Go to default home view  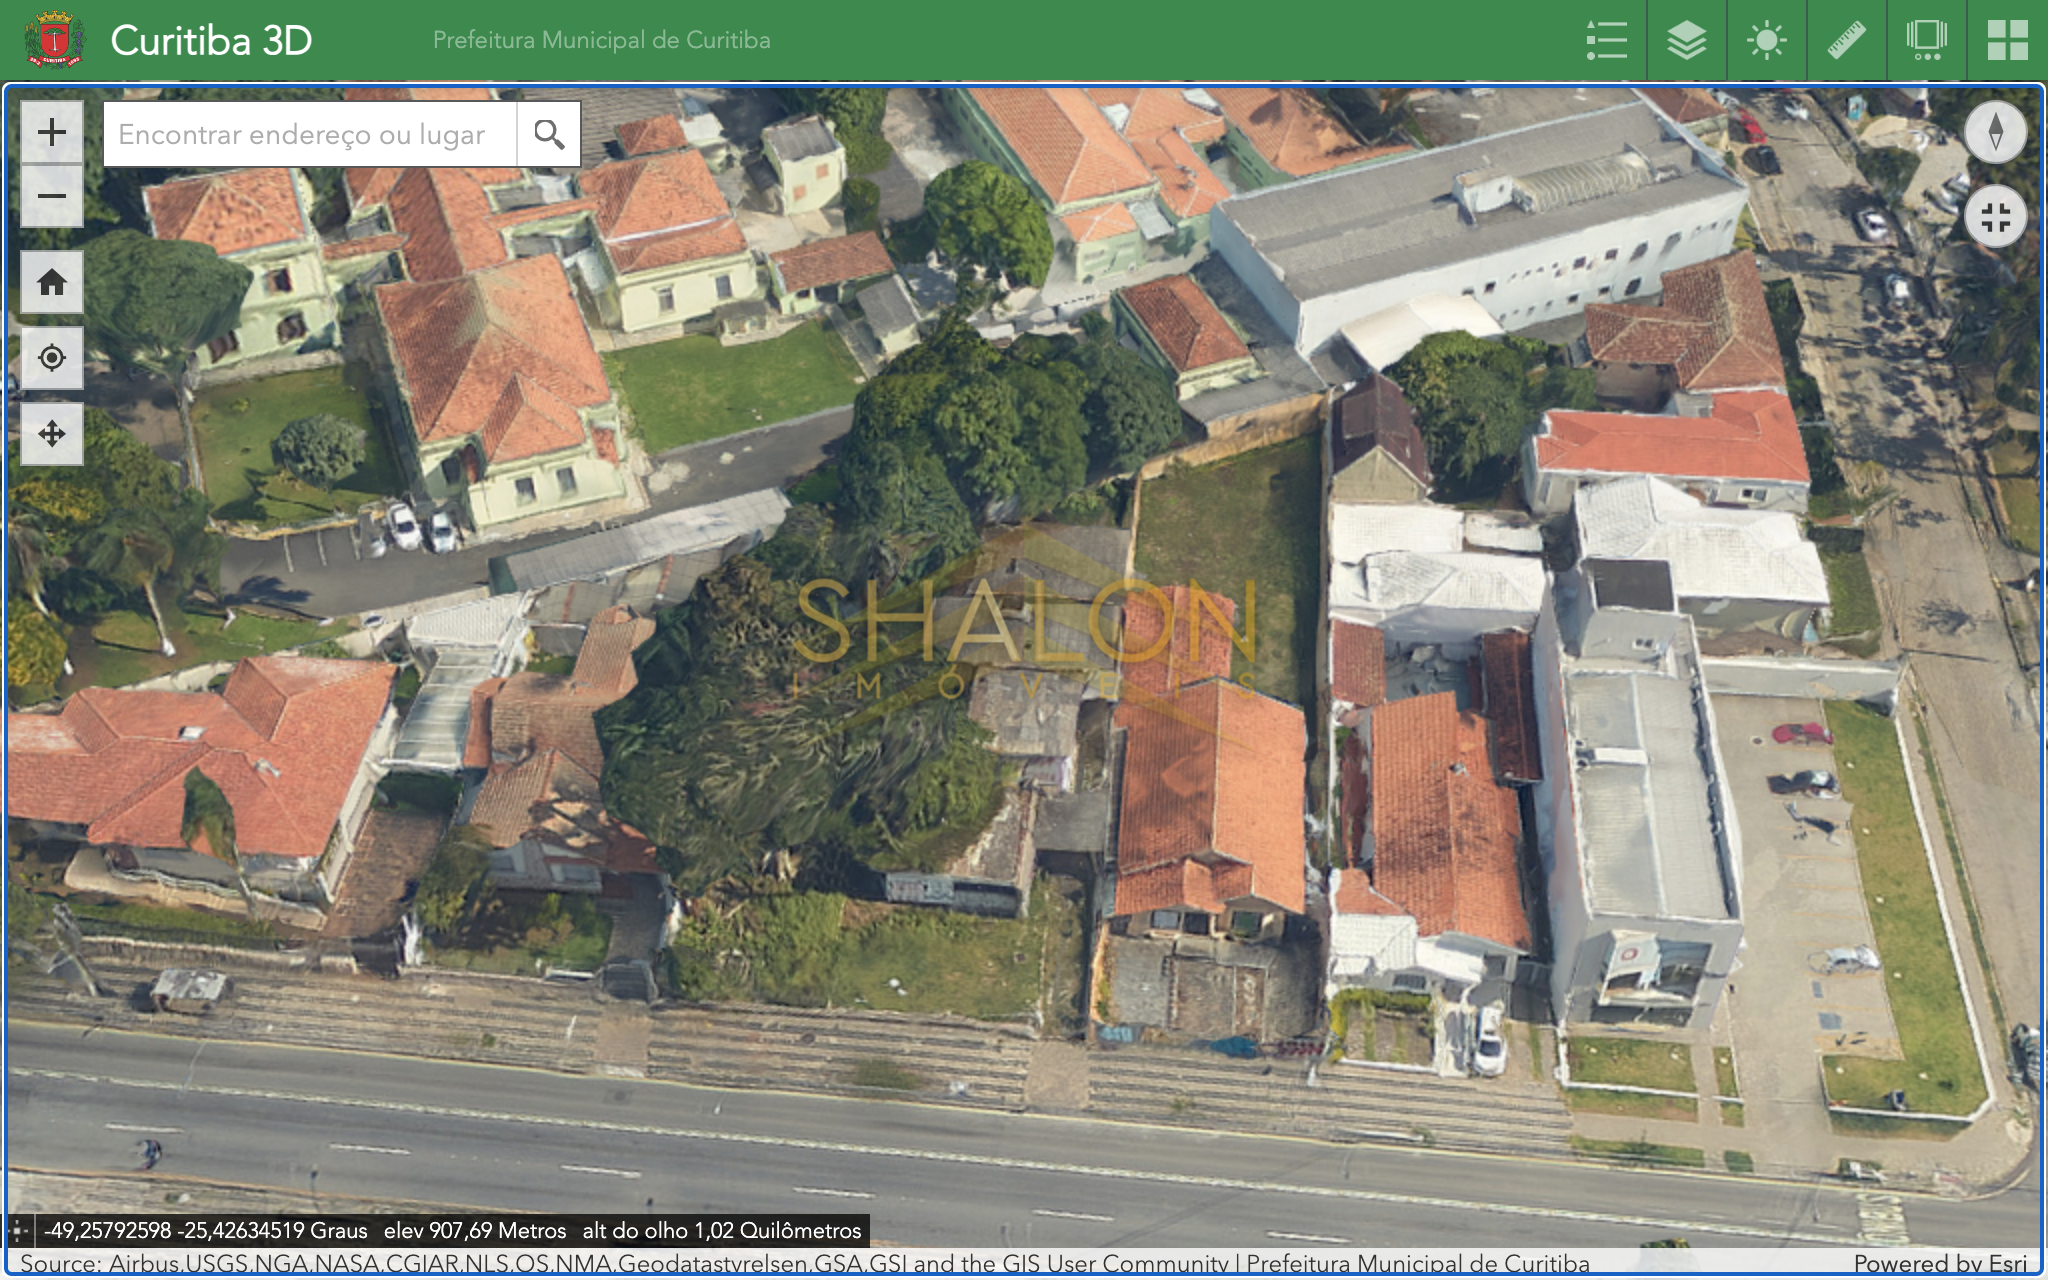[52, 283]
